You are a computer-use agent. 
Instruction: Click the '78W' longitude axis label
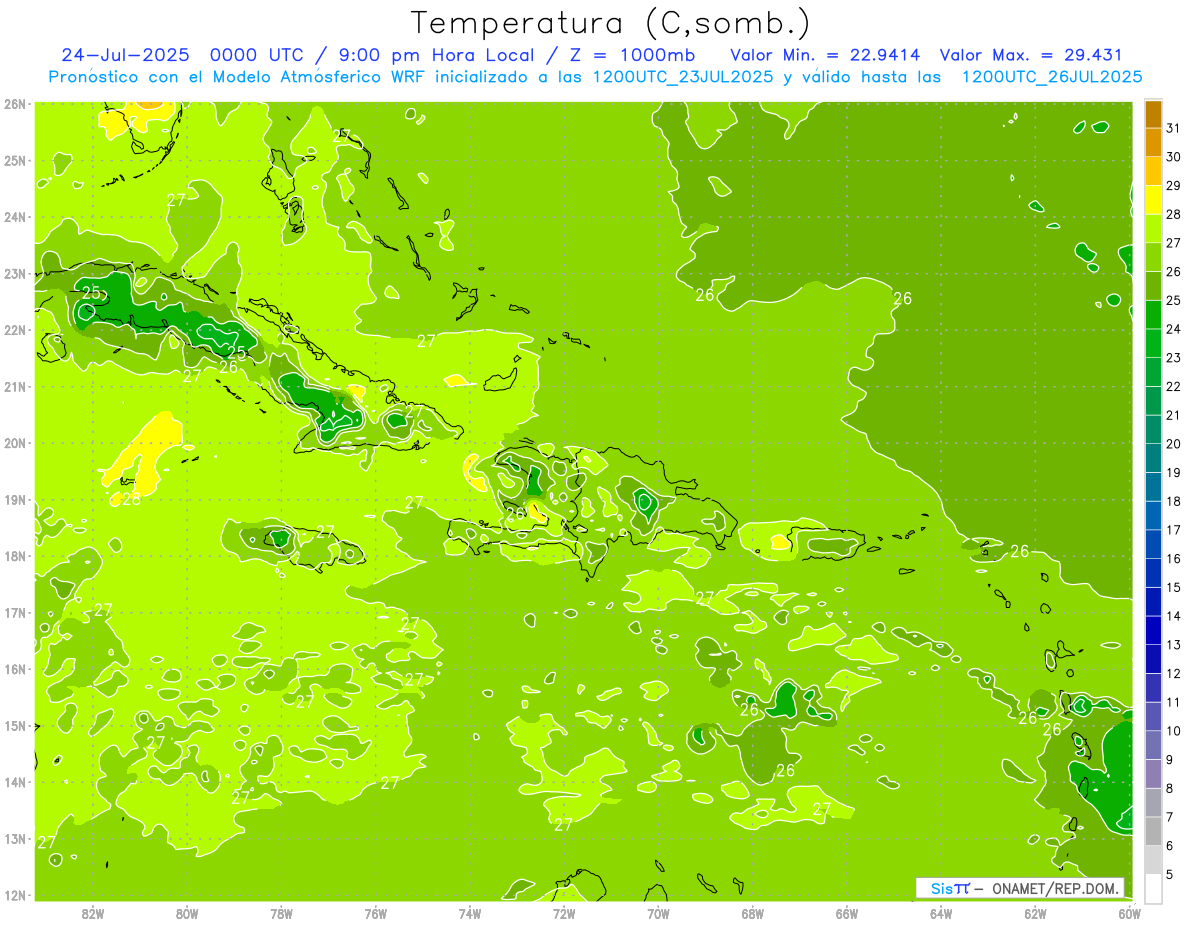pyautogui.click(x=281, y=913)
